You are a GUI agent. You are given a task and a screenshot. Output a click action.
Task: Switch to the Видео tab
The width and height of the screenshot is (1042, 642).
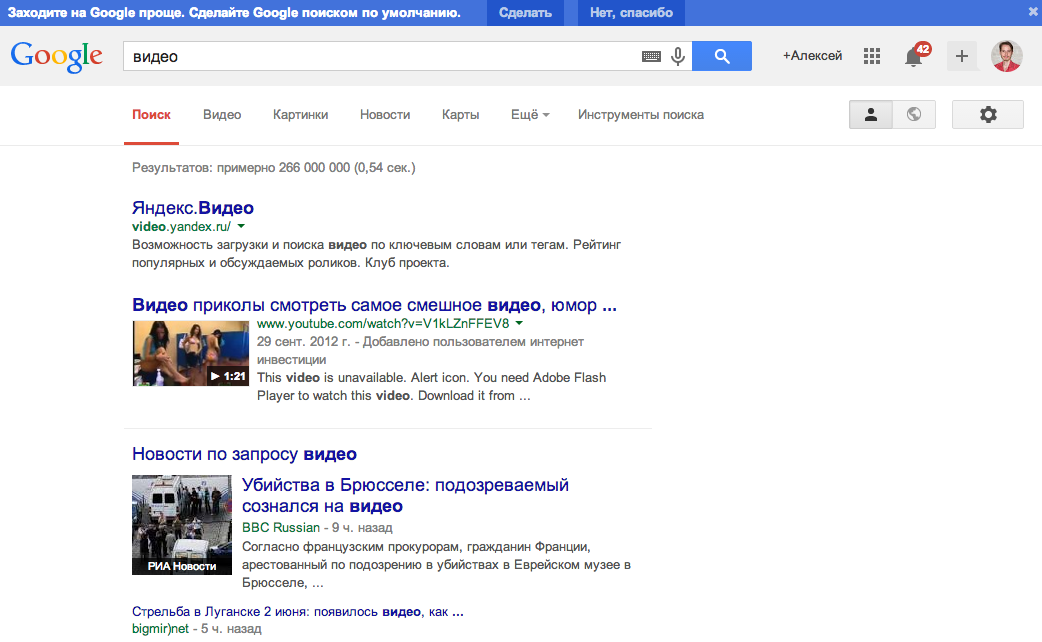coord(222,114)
